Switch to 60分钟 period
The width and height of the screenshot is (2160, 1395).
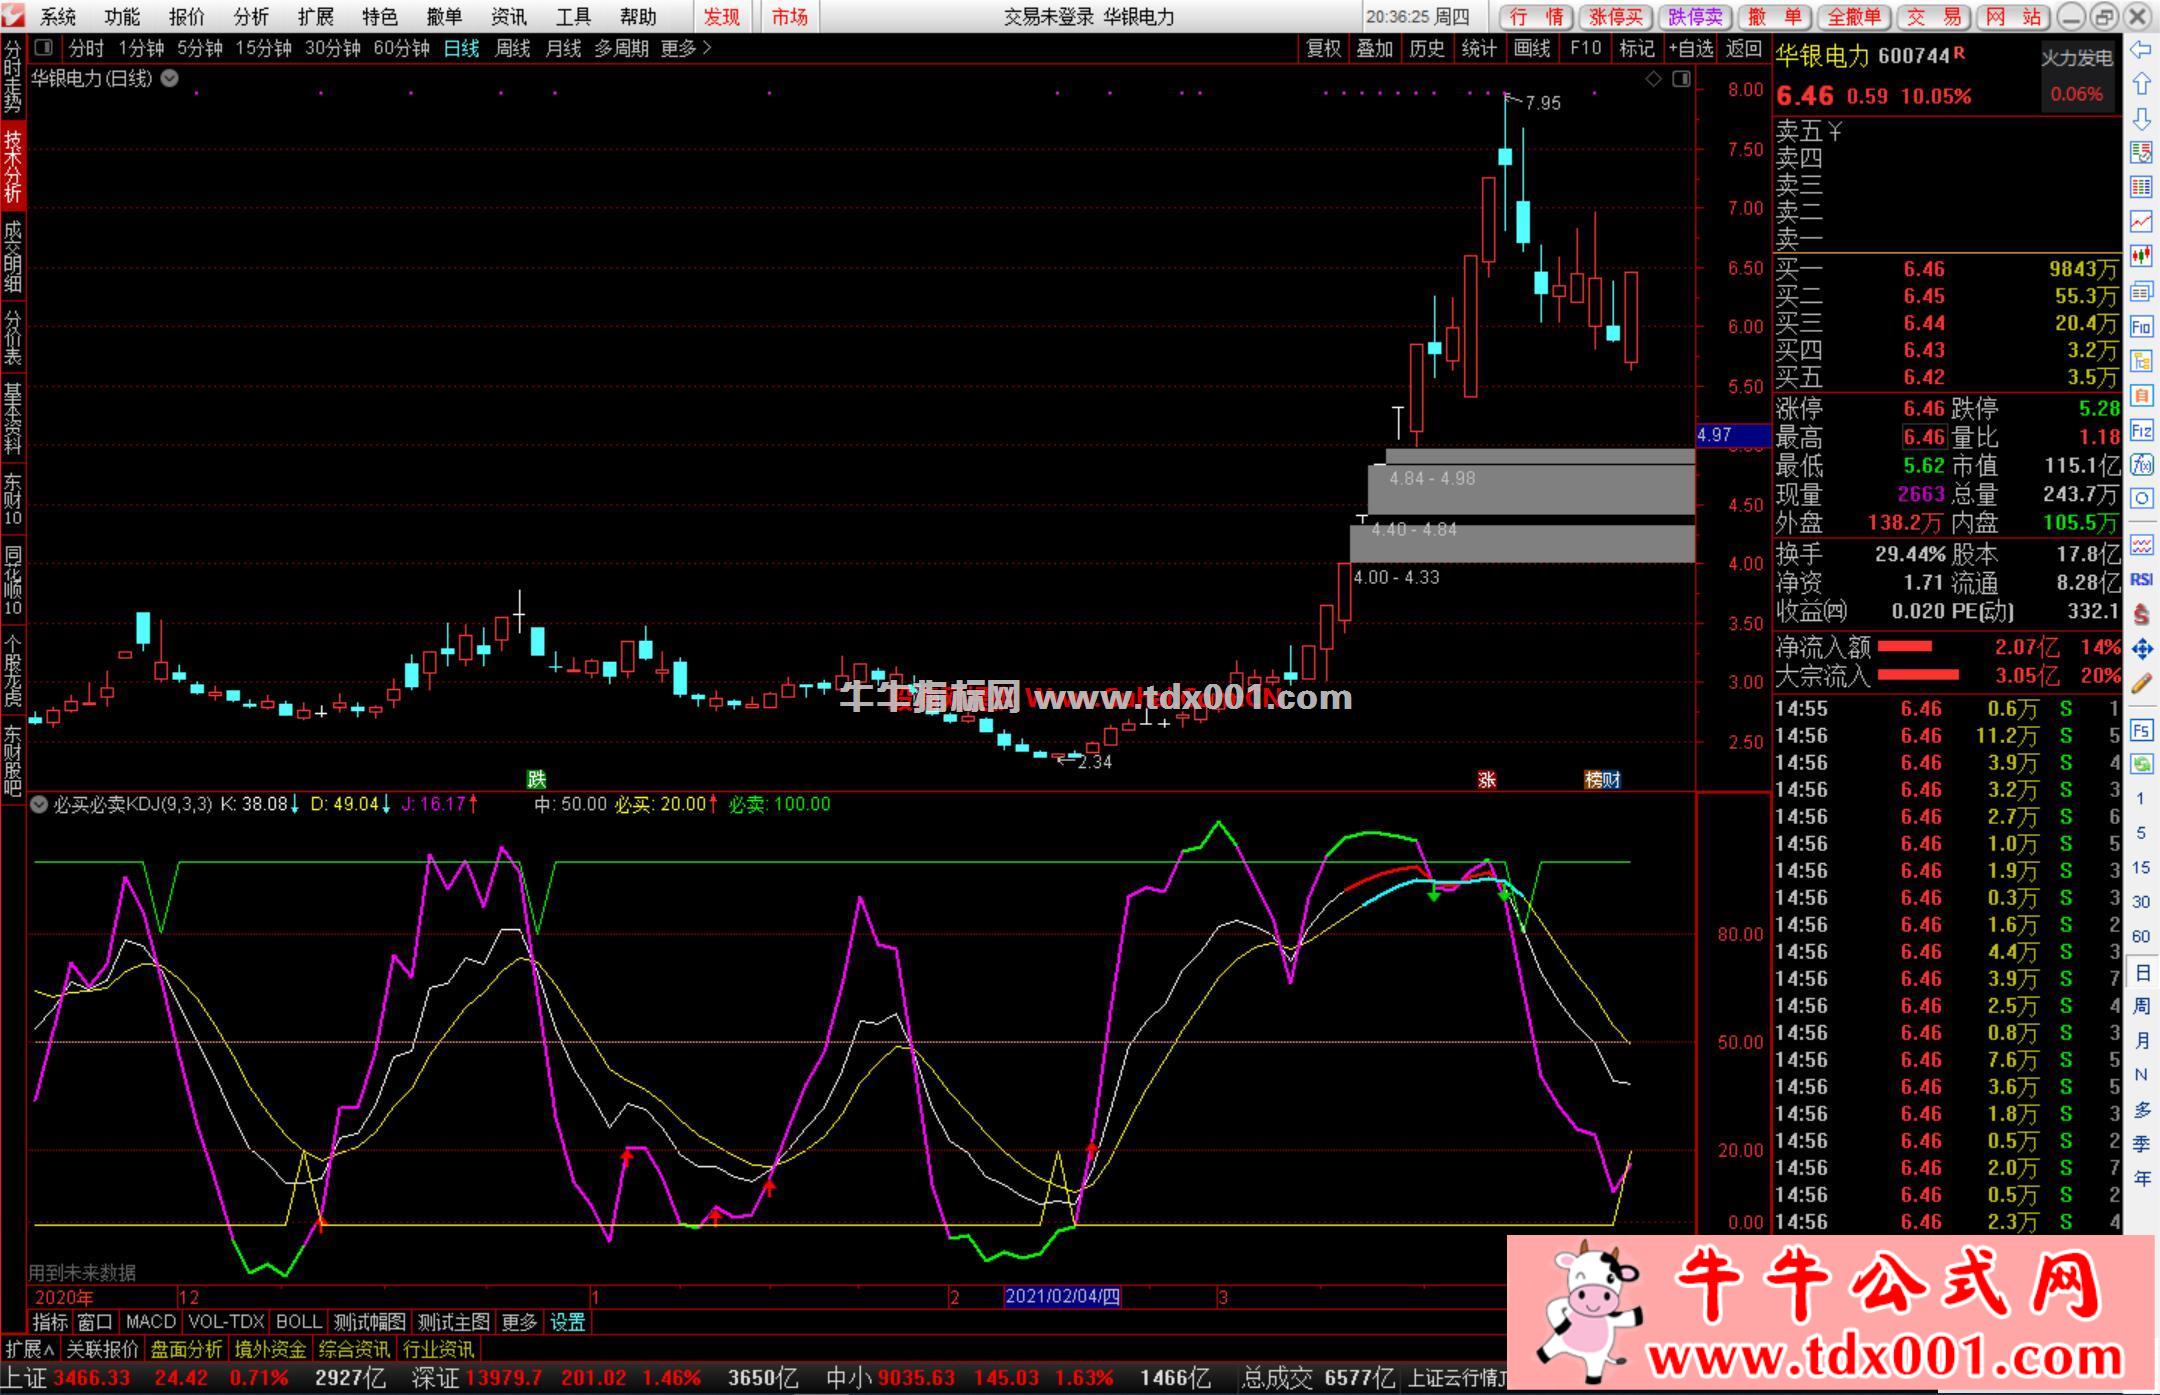(x=401, y=48)
